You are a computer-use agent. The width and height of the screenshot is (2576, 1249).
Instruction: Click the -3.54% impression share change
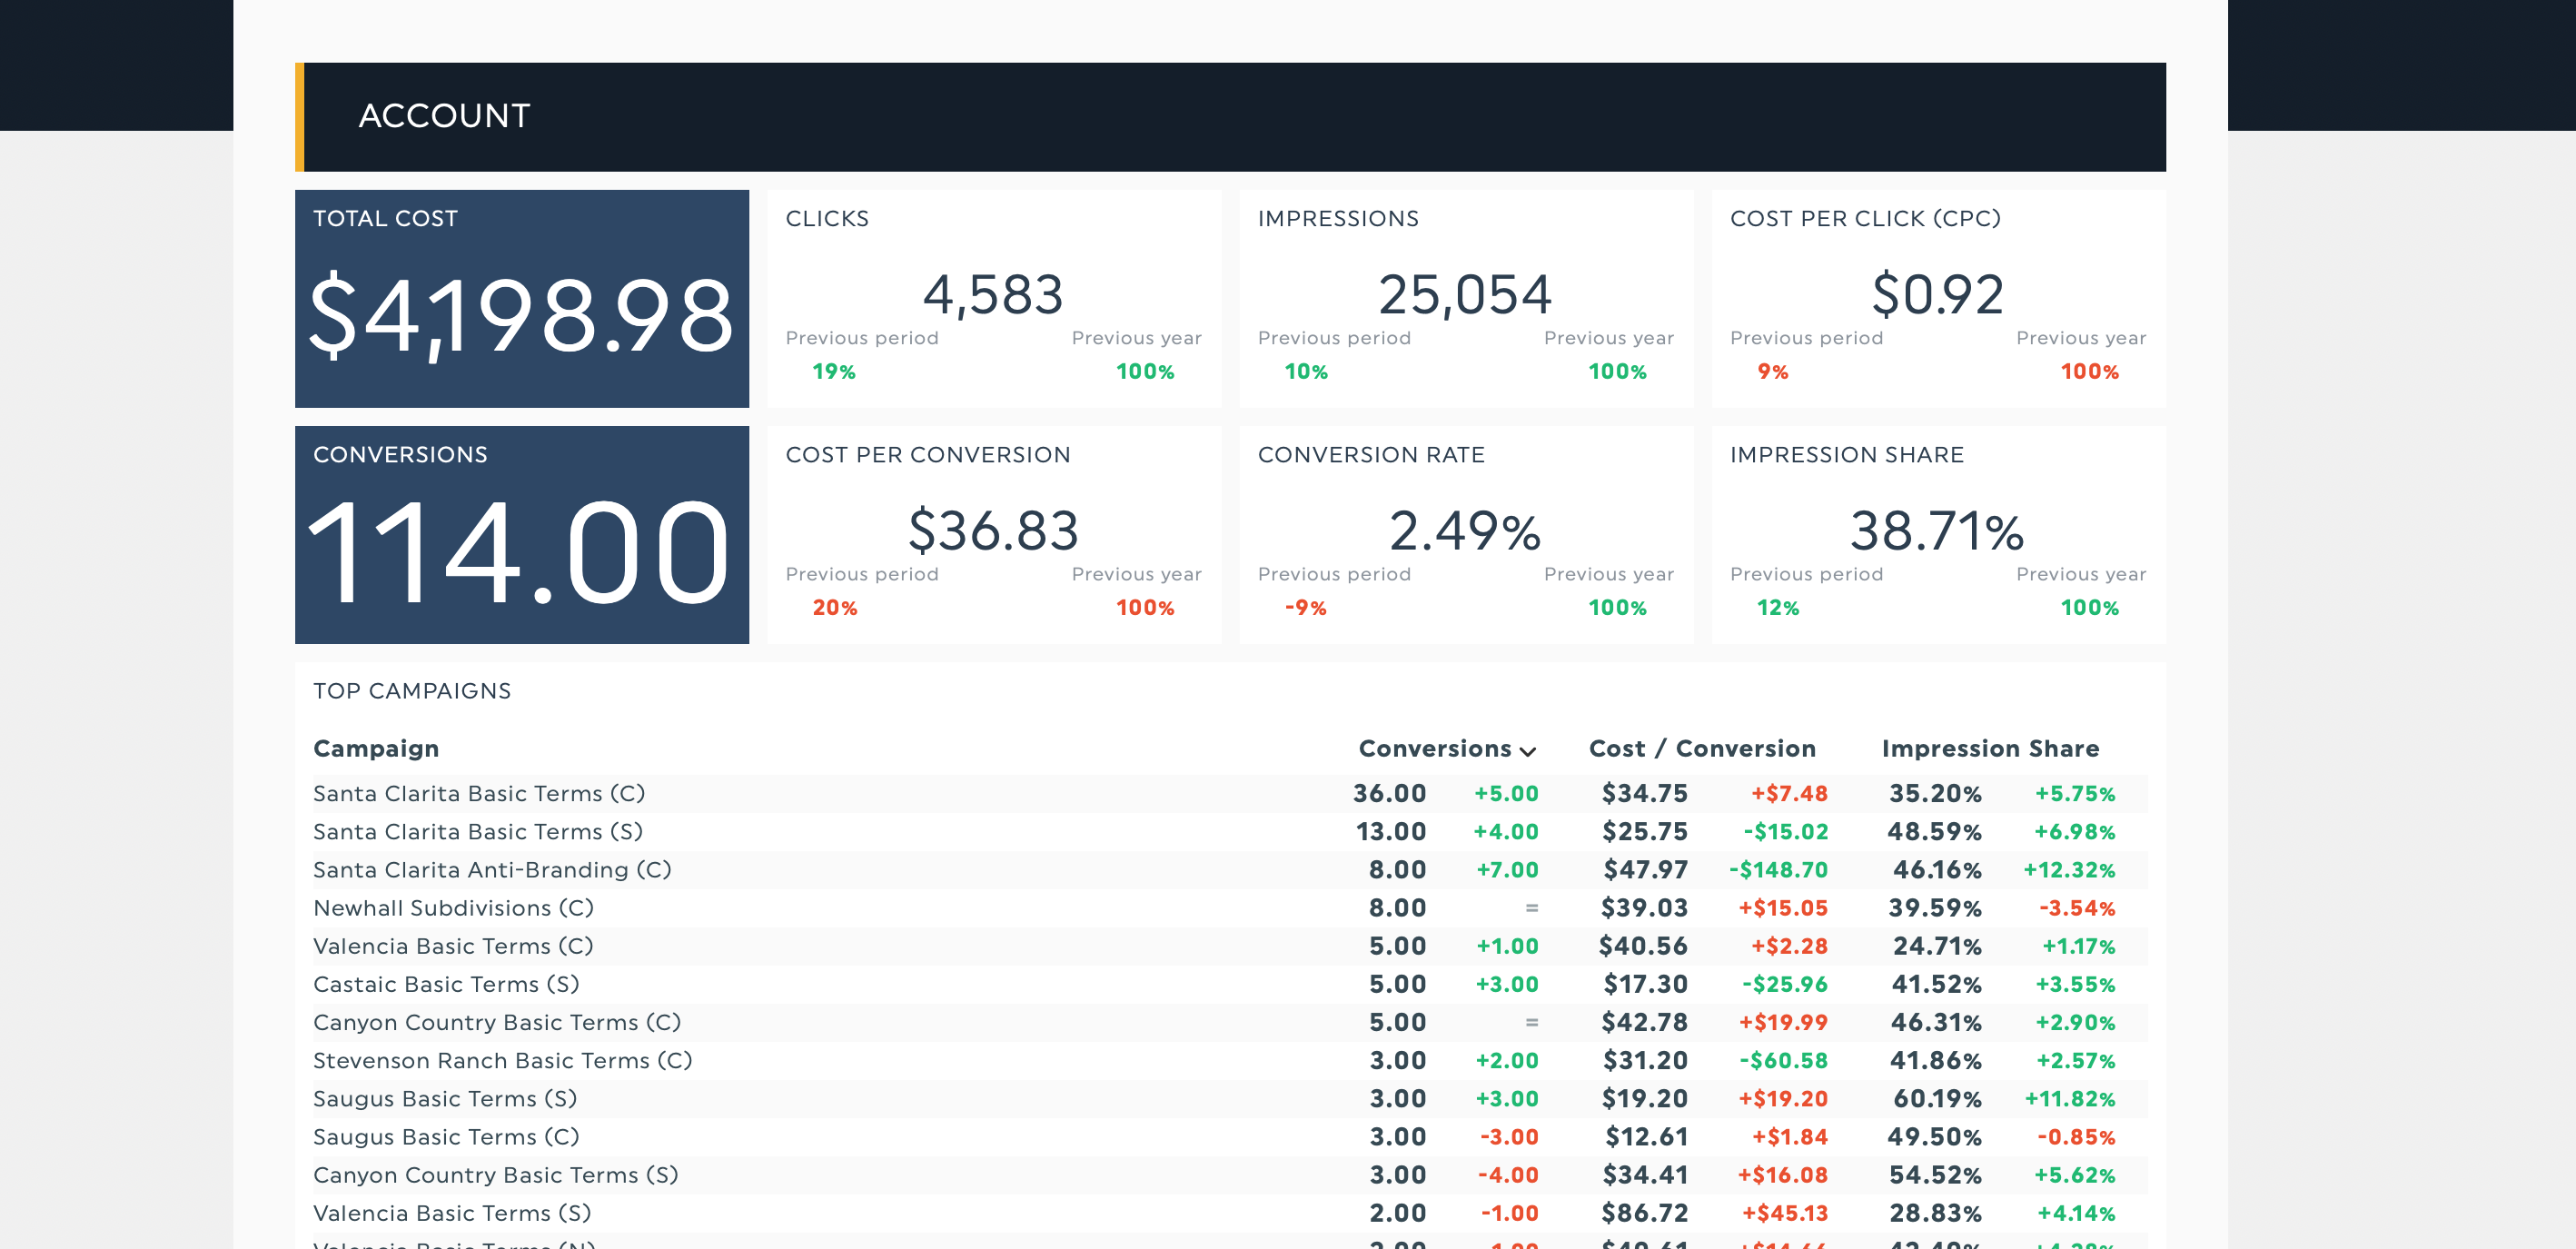point(2077,908)
